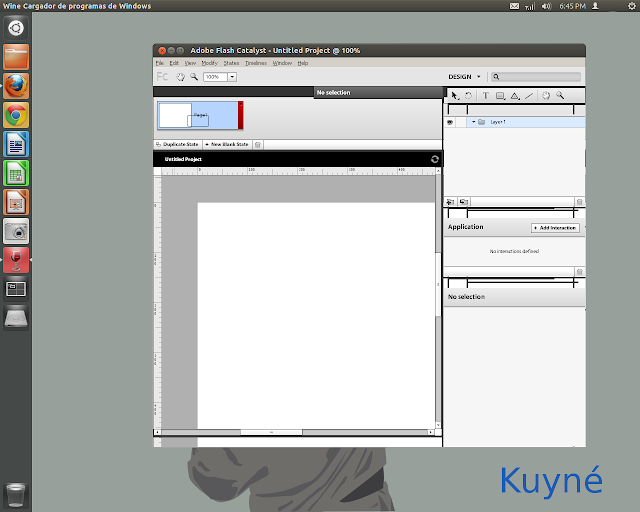
Task: Click the Hand tool beside the FC logo
Action: [x=180, y=77]
